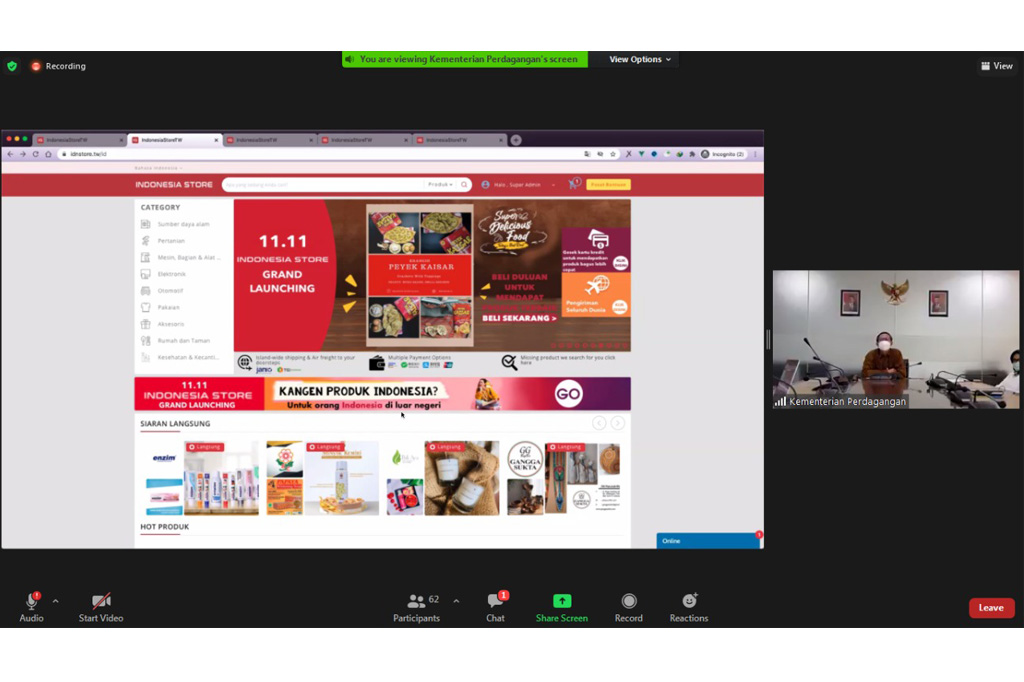Viewport: 1024px width, 682px height.
Task: Click the Pertanian category icon
Action: [x=146, y=241]
